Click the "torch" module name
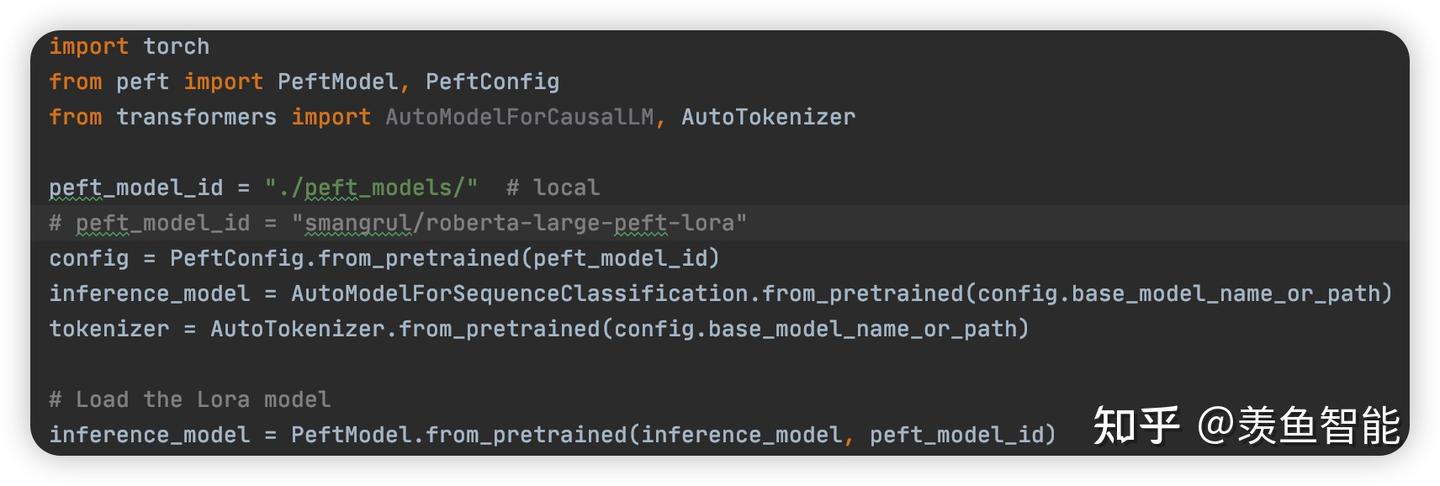The width and height of the screenshot is (1440, 486). click(x=176, y=47)
